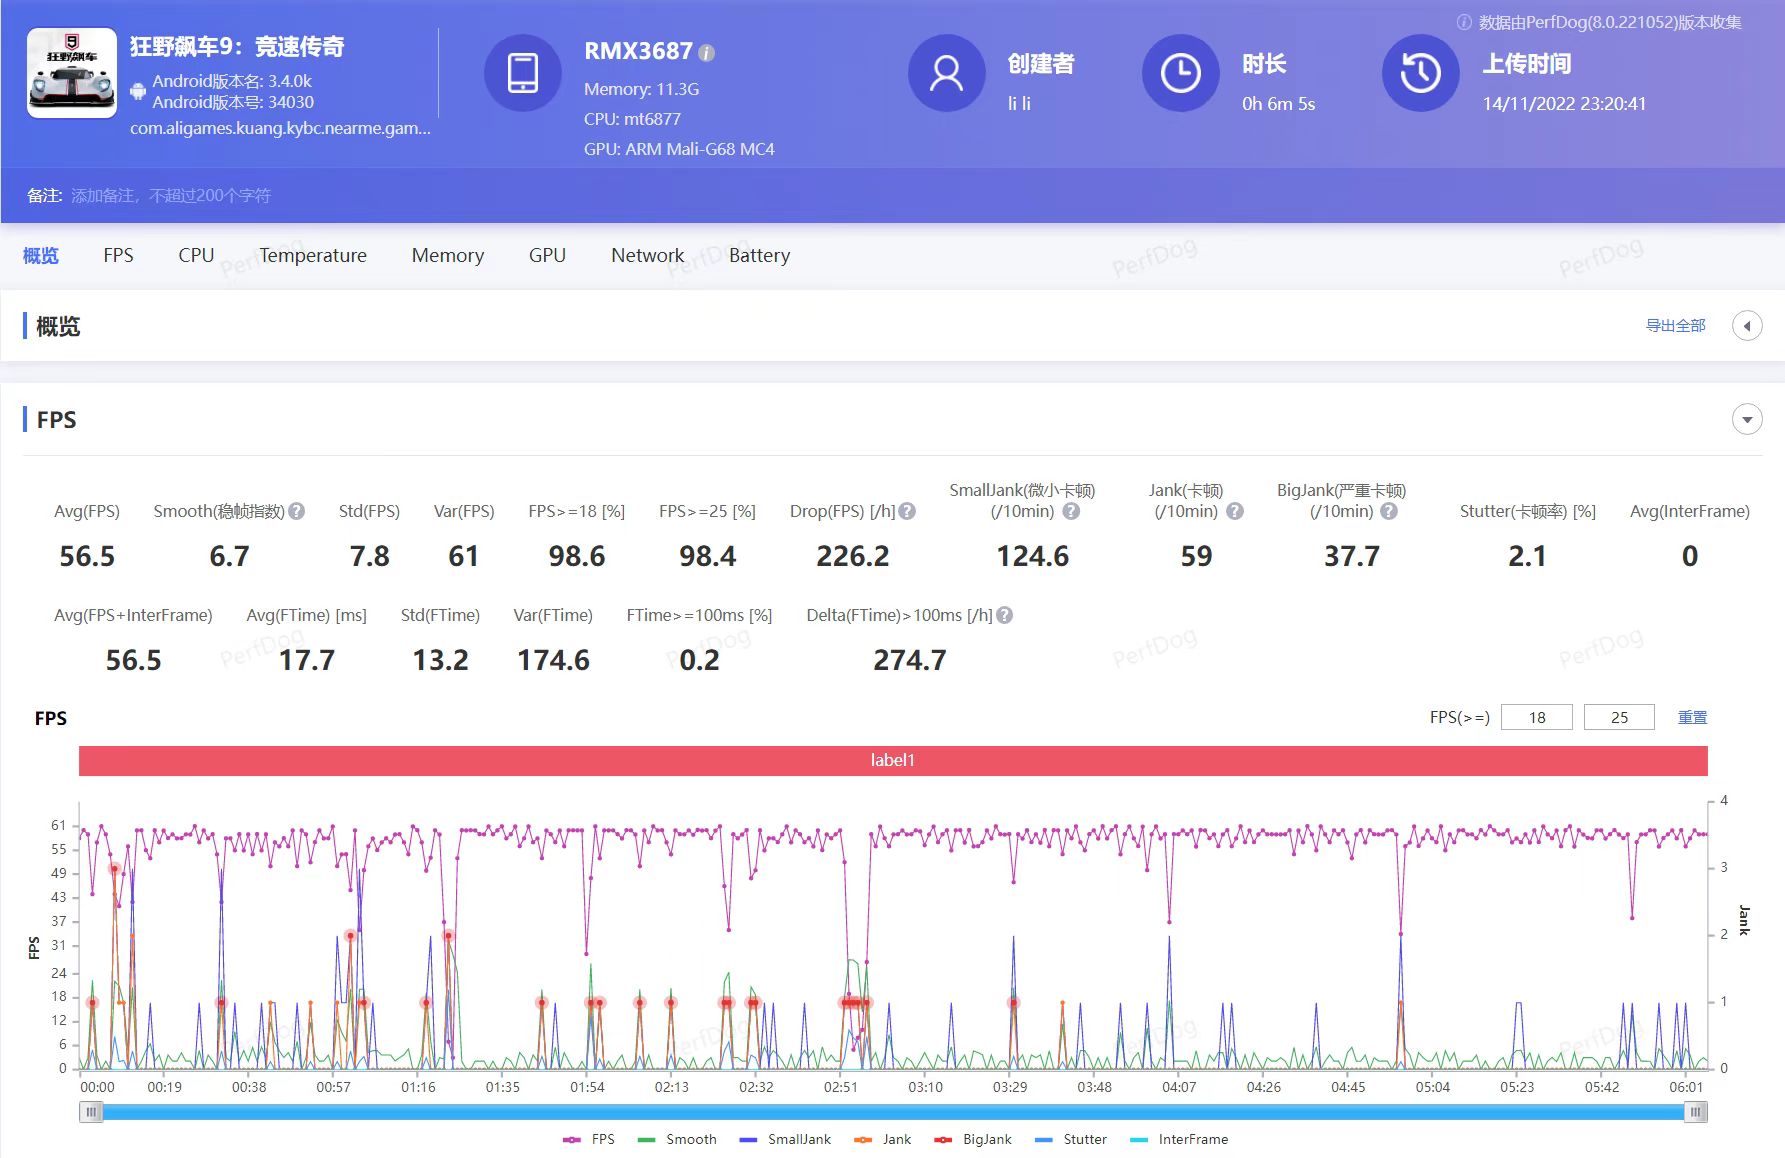The image size is (1785, 1158).
Task: Open help icon for Smooth index
Action: click(297, 511)
